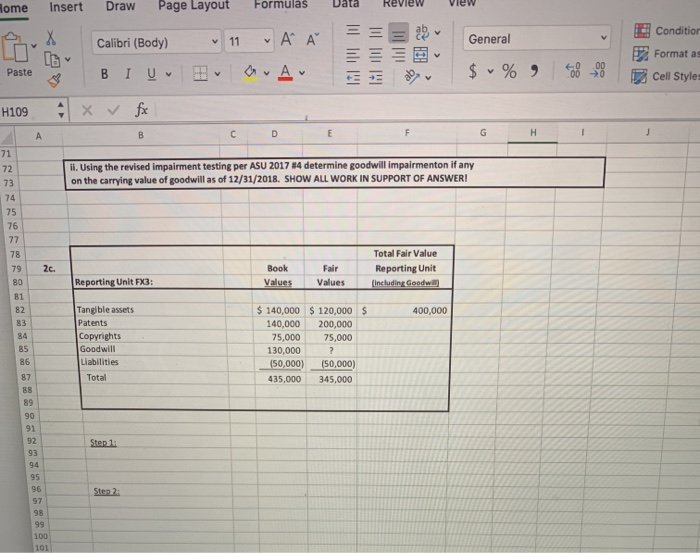Select cell with 400,000 value

pyautogui.click(x=405, y=310)
